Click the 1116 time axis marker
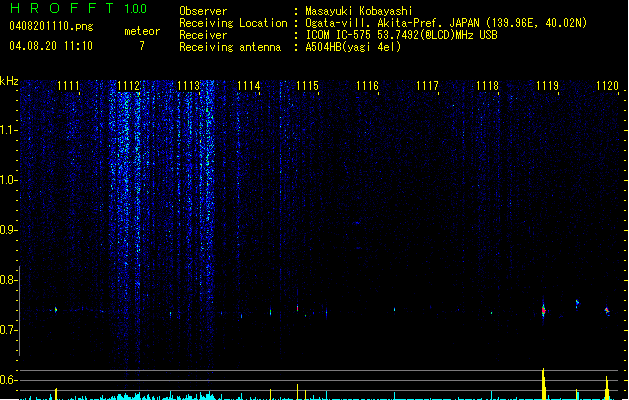The height and width of the screenshot is (400, 629). pos(367,86)
